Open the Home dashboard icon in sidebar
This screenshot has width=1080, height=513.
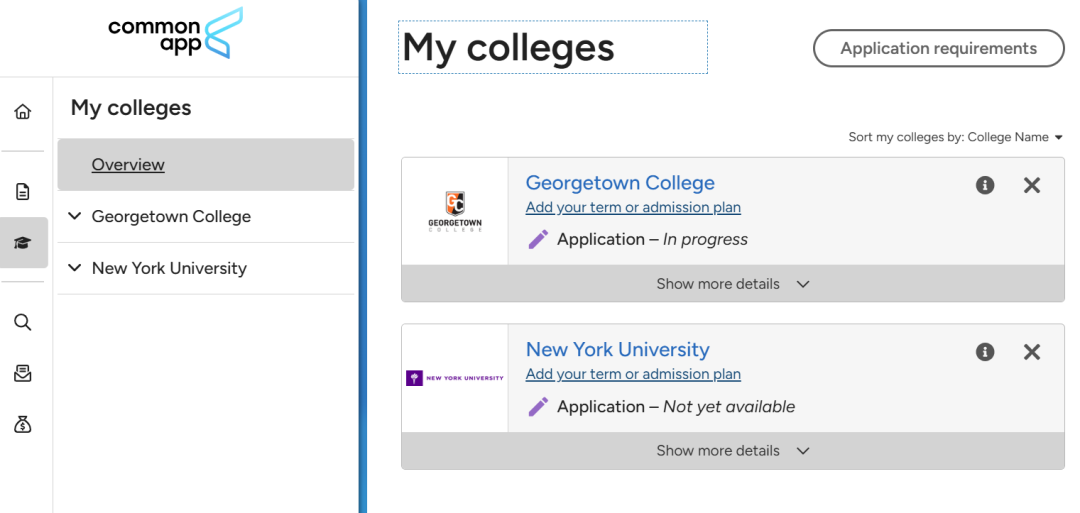point(23,112)
